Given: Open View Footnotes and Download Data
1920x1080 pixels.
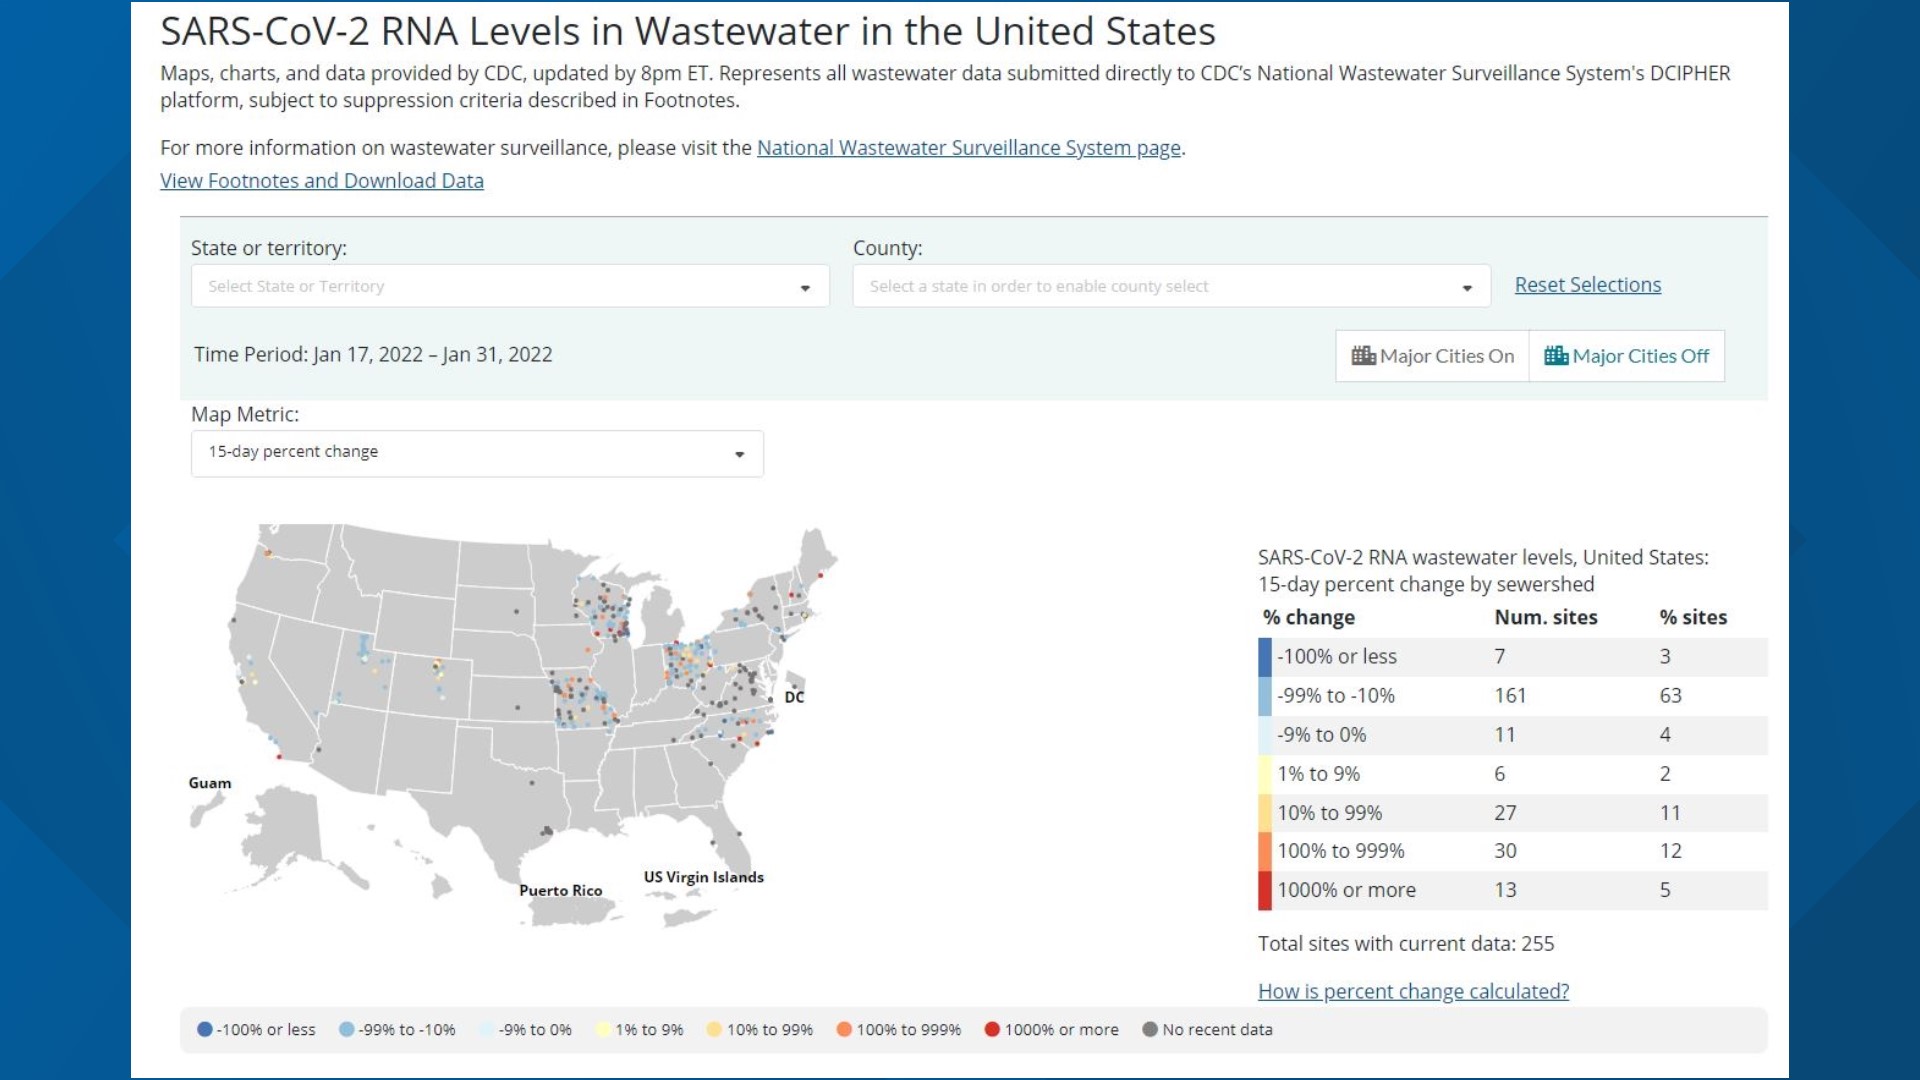Looking at the screenshot, I should 322,181.
